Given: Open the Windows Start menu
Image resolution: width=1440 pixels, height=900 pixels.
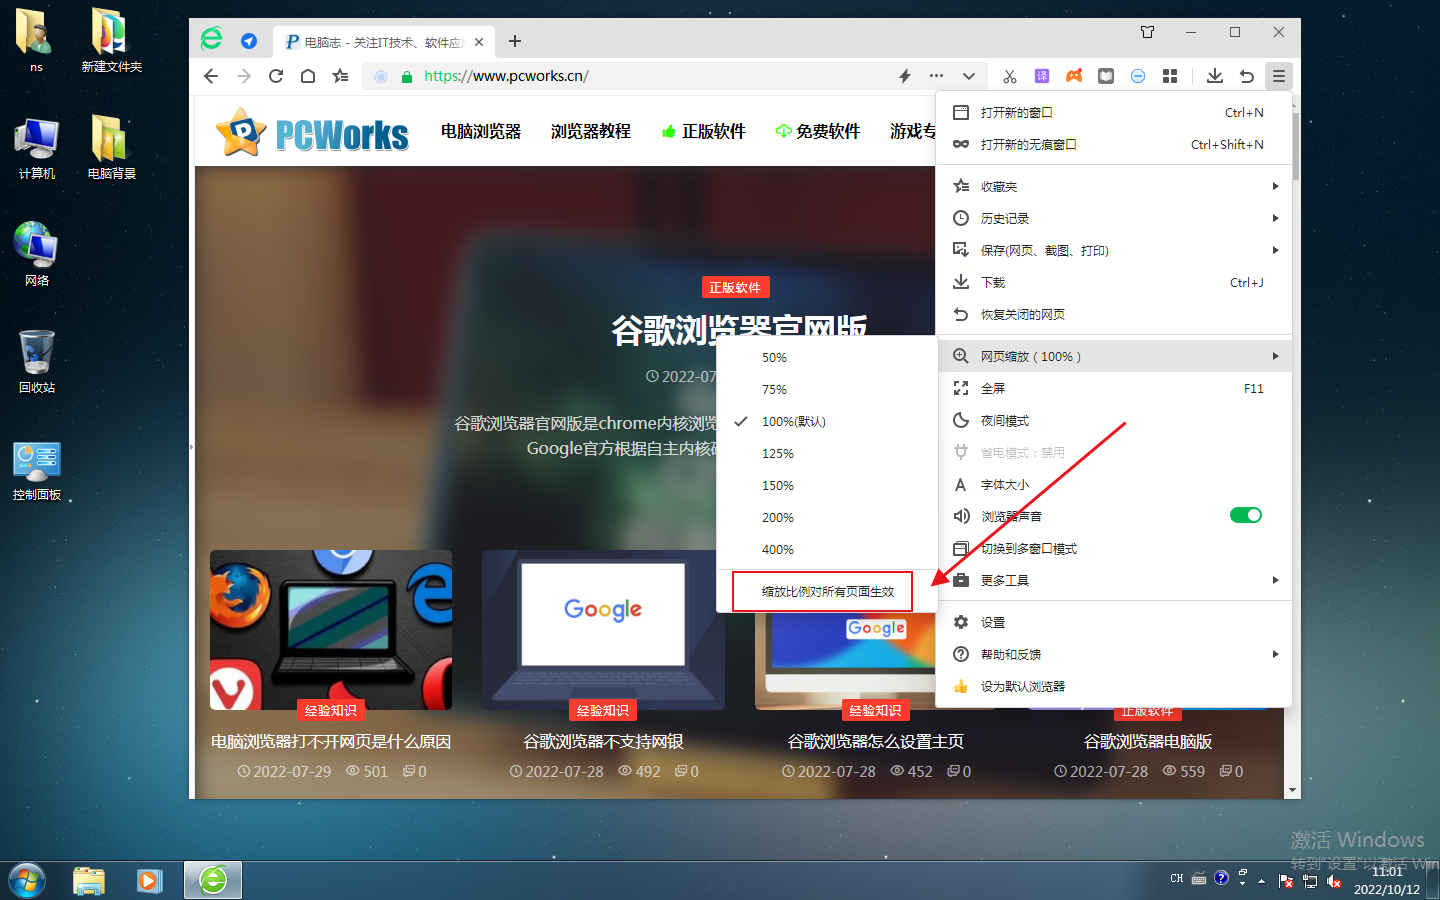Looking at the screenshot, I should 26,880.
